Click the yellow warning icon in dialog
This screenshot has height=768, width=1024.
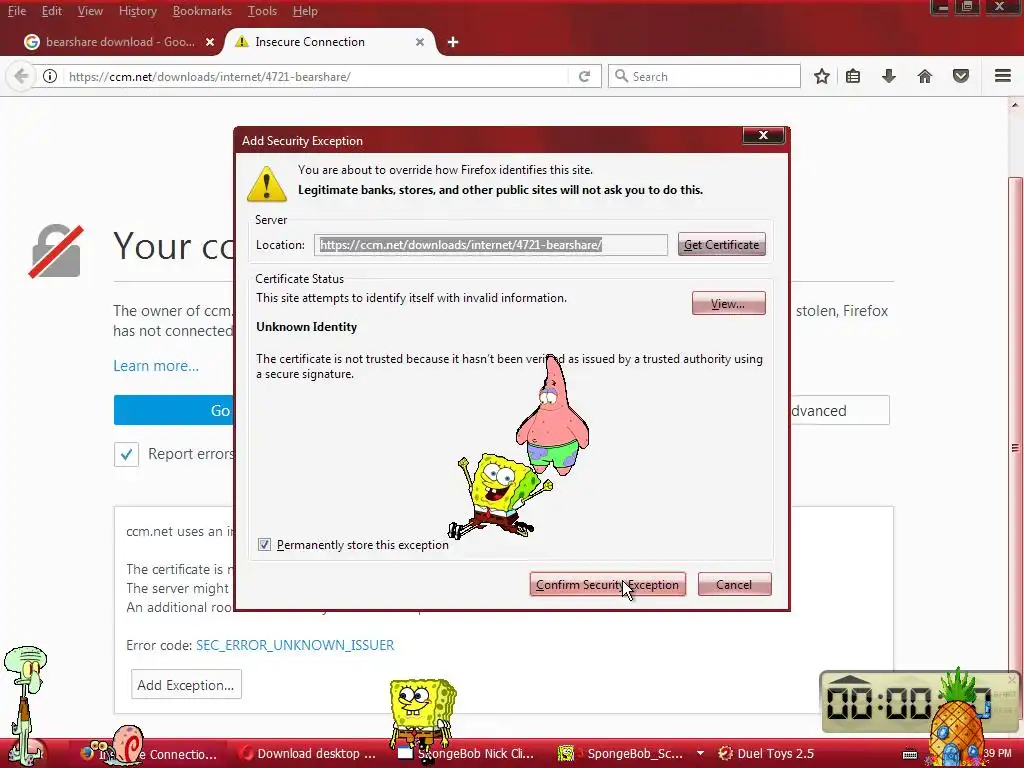point(266,184)
